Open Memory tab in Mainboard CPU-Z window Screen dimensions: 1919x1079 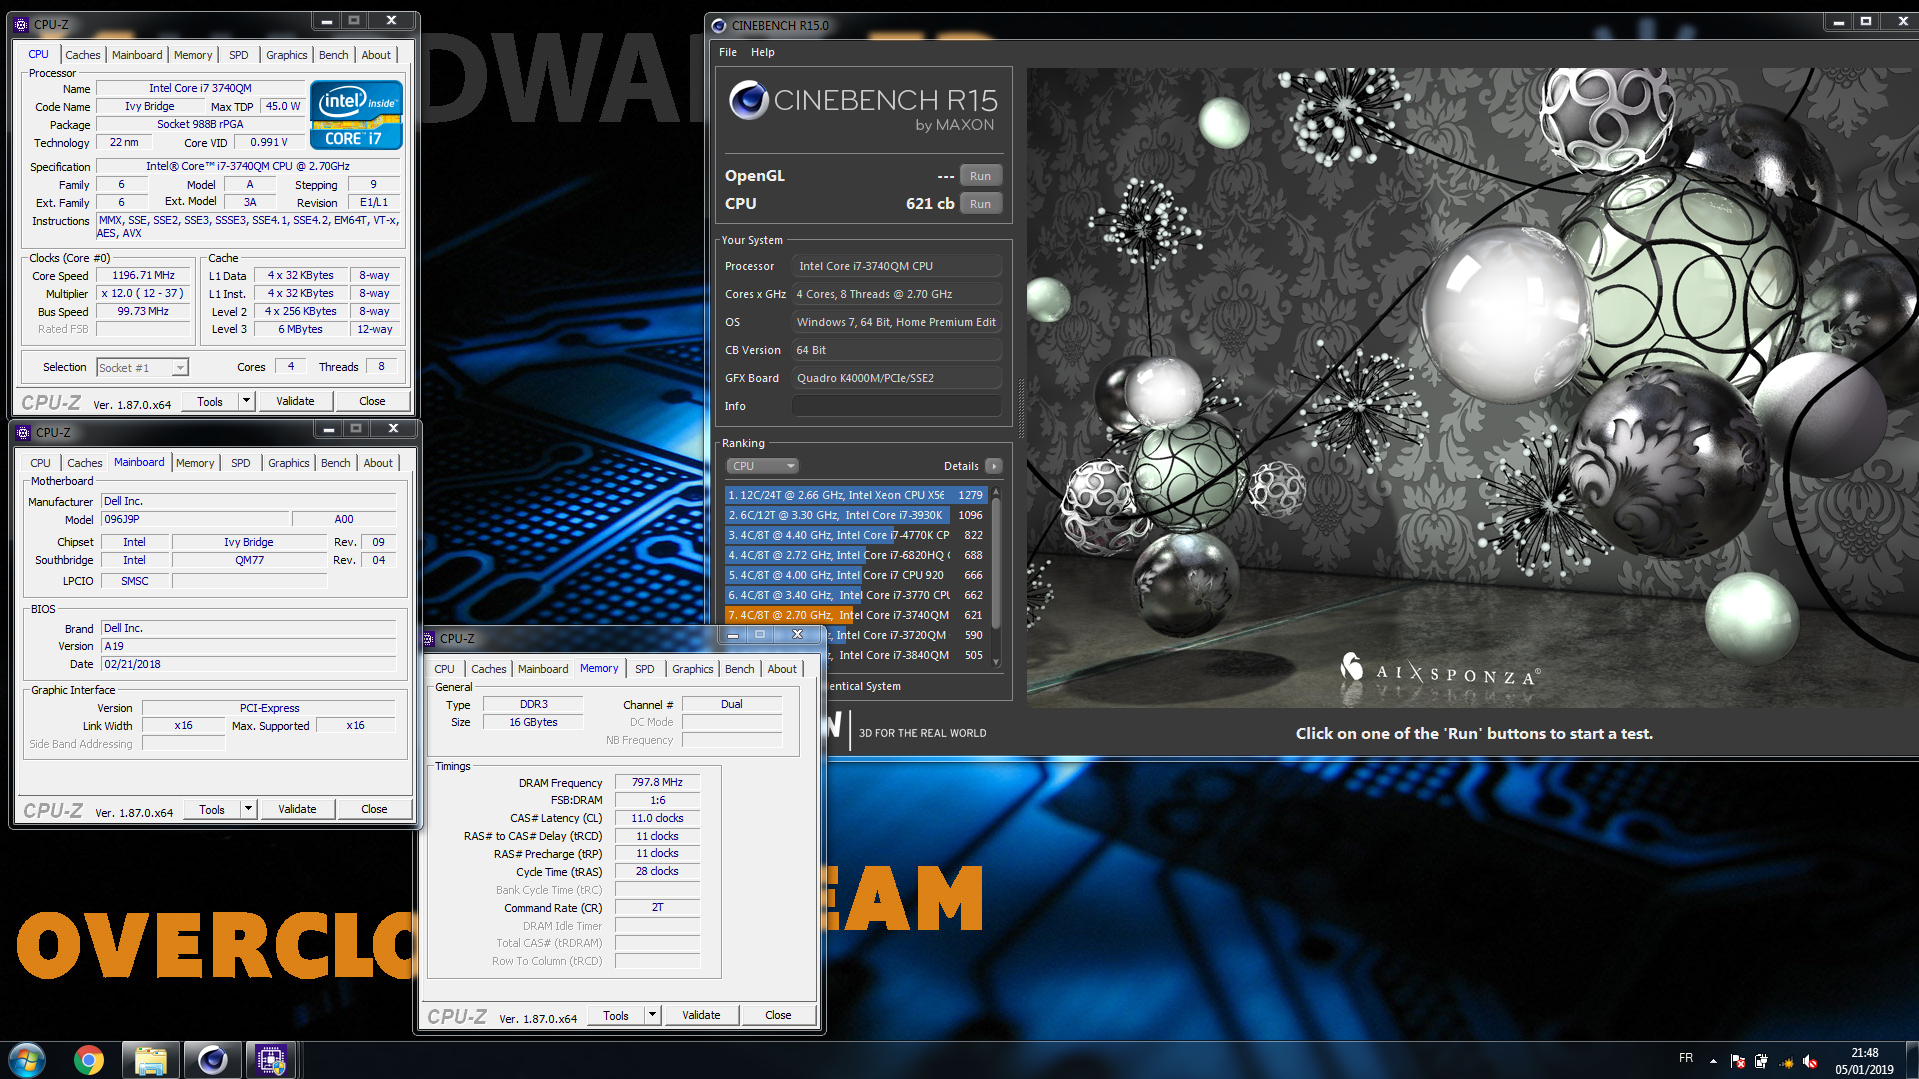coord(195,463)
